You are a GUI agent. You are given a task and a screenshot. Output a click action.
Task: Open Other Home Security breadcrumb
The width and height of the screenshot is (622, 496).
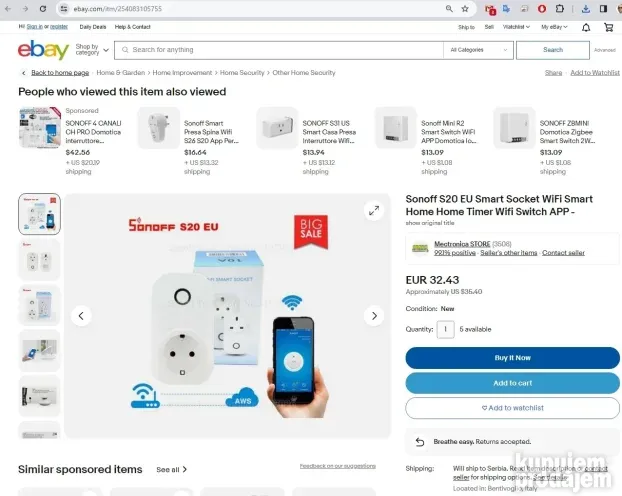pyautogui.click(x=303, y=73)
